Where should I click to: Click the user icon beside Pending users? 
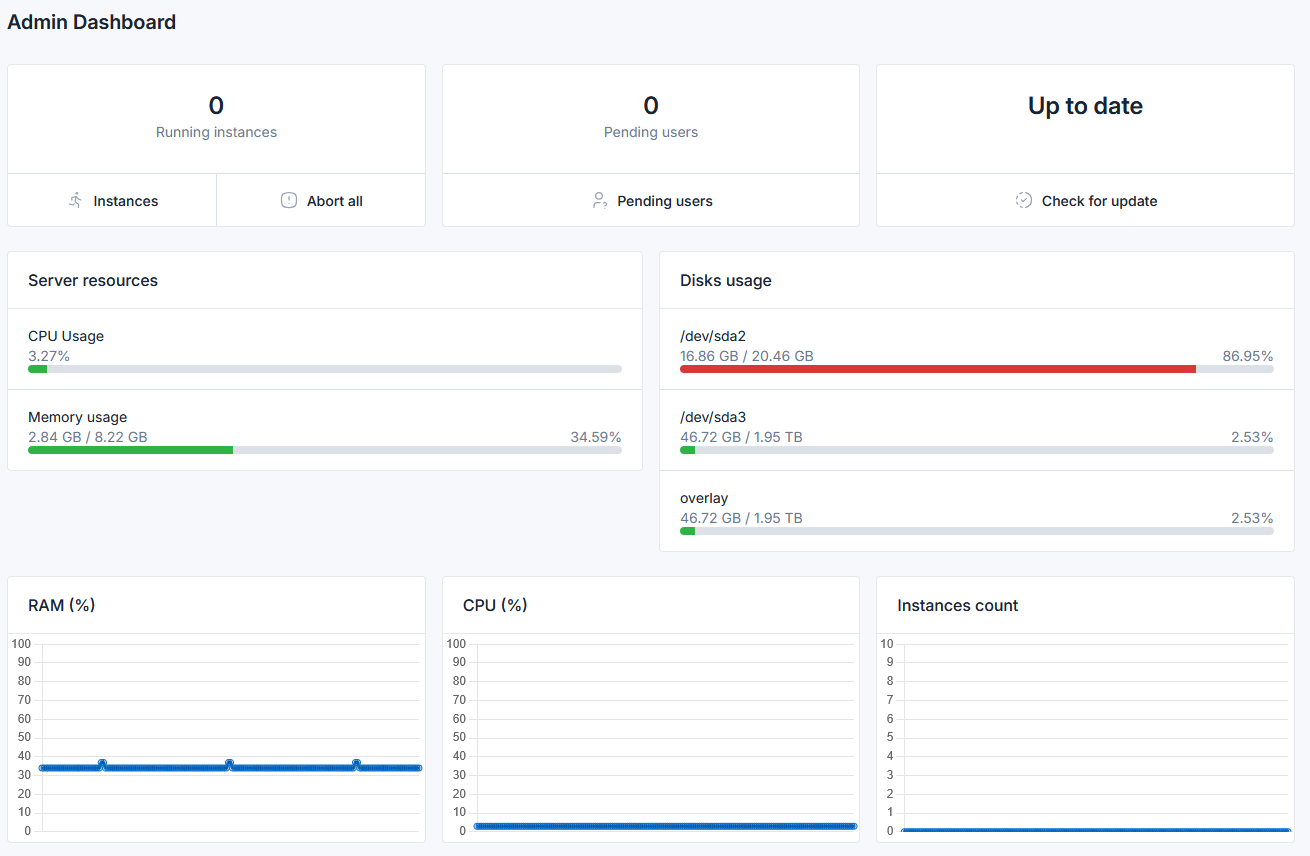[x=599, y=201]
